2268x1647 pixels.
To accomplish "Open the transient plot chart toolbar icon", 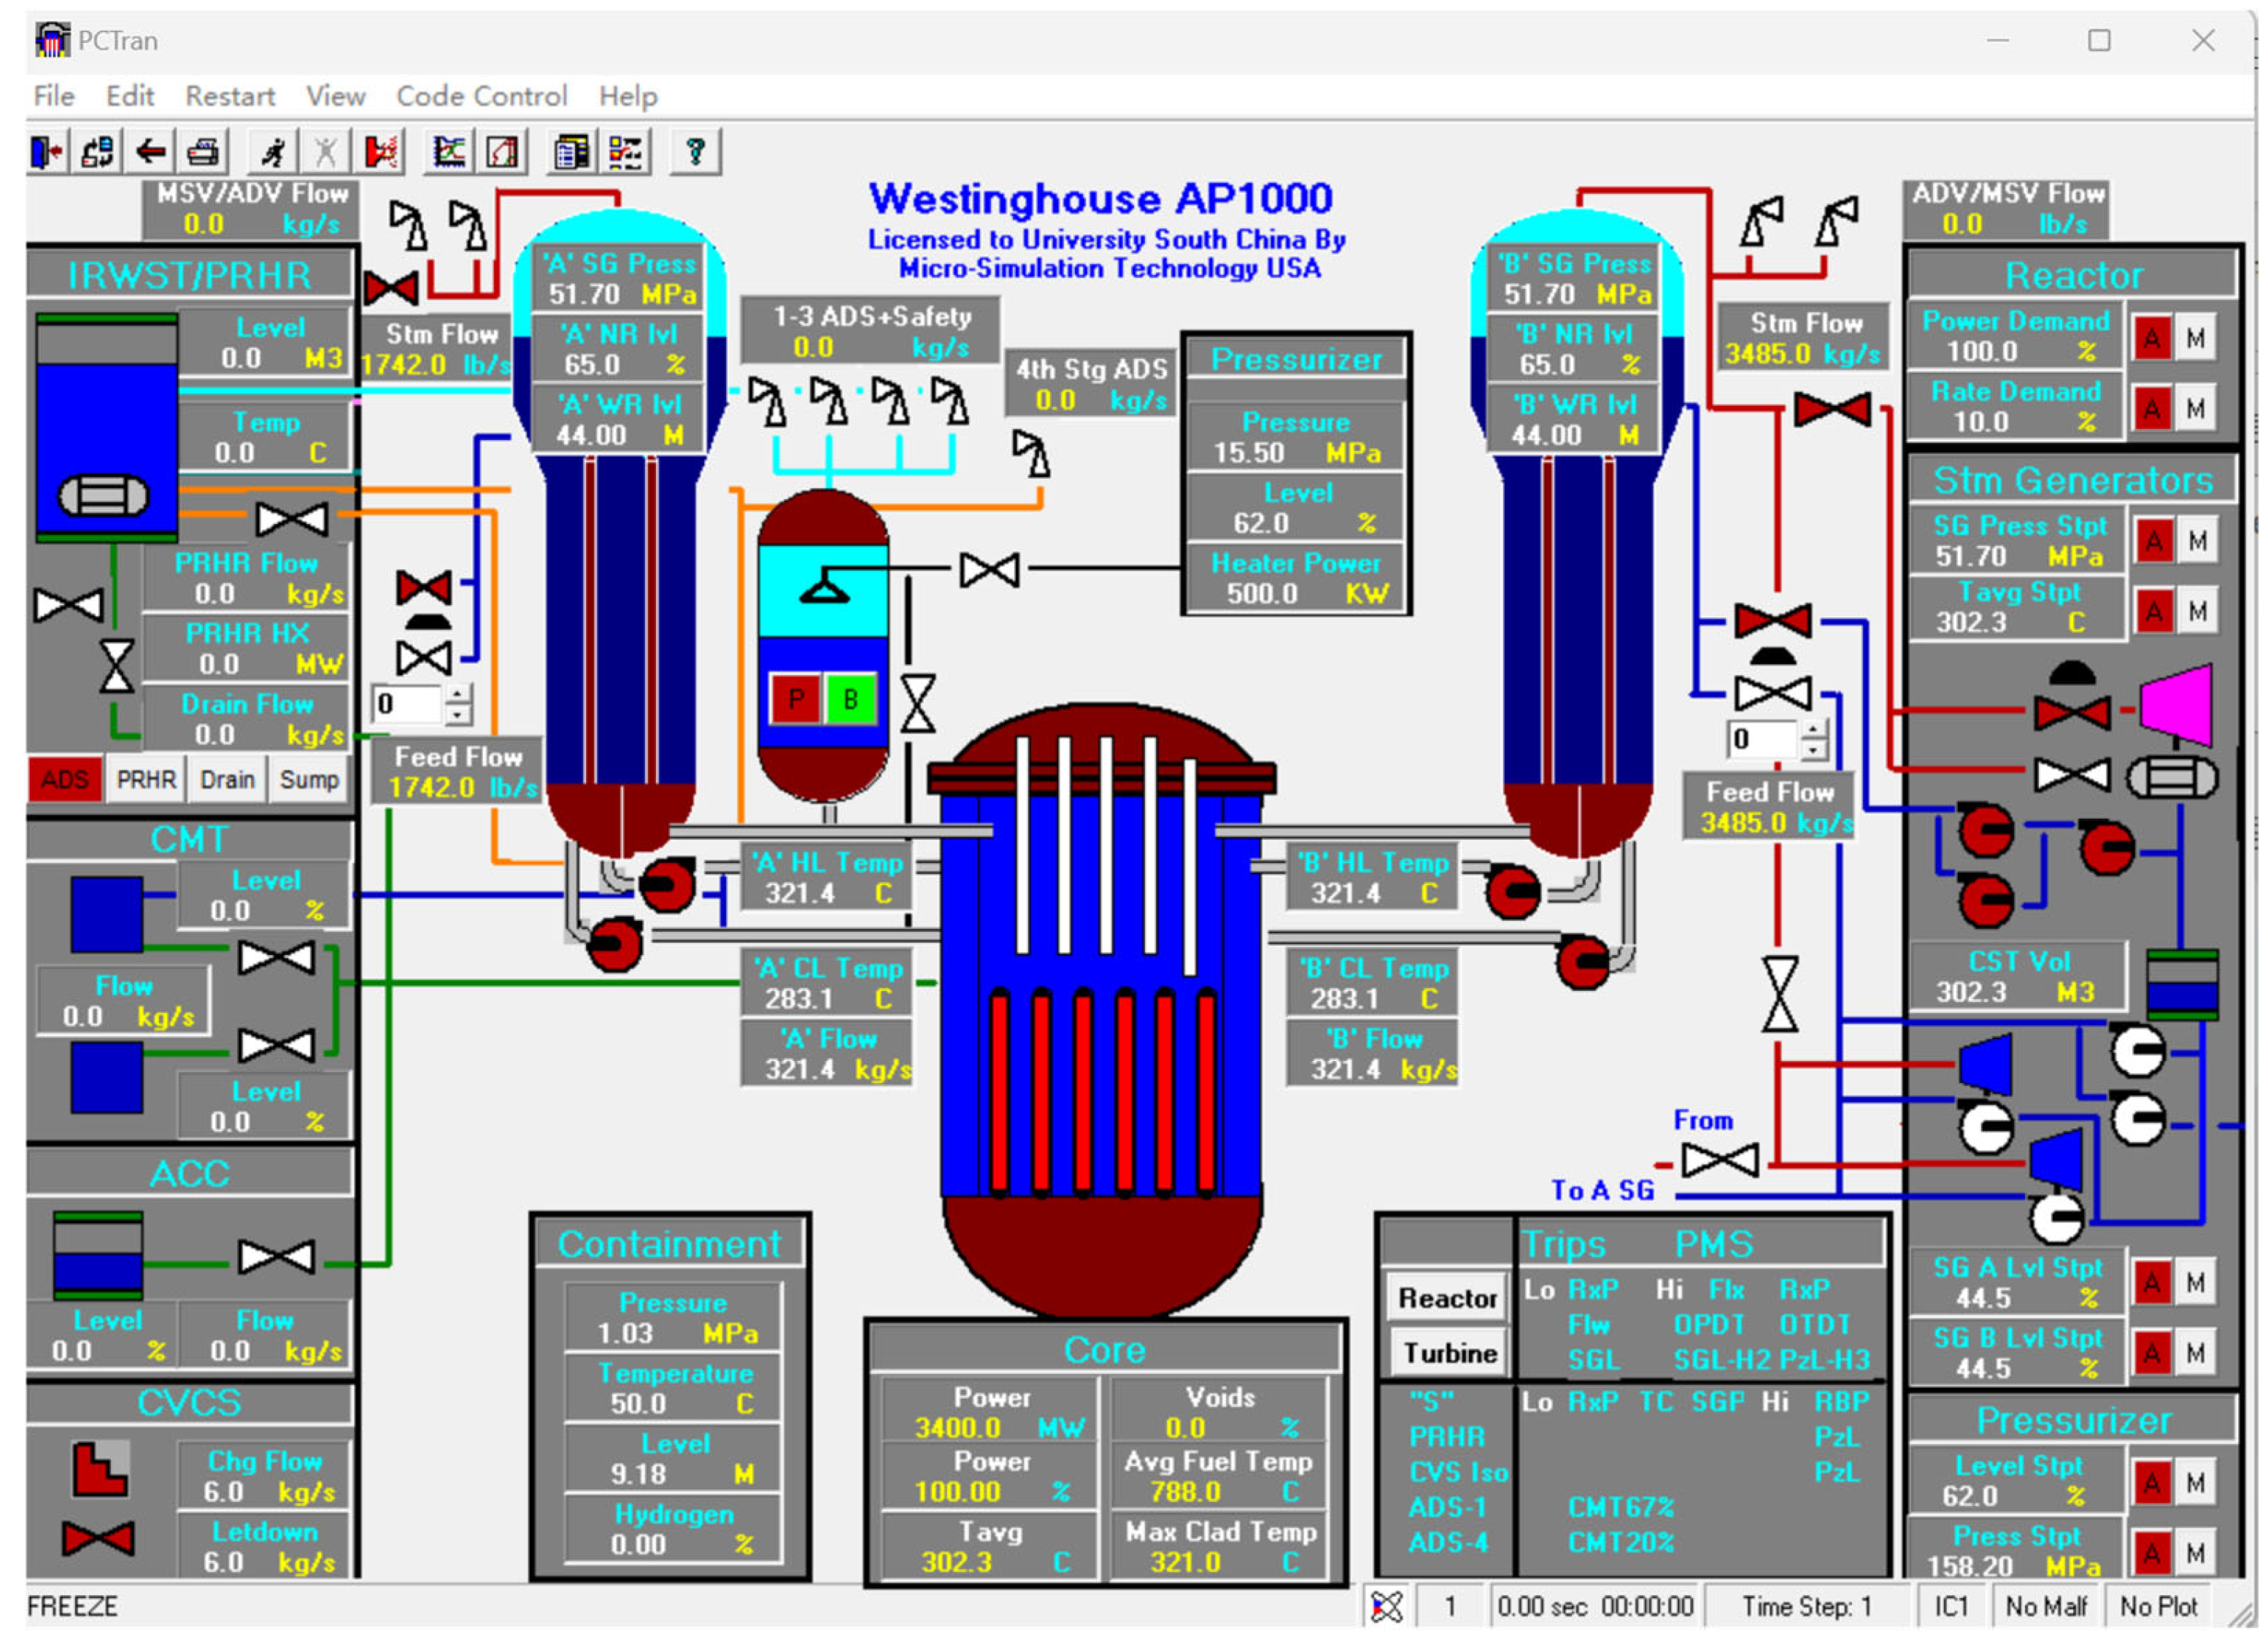I will point(449,152).
